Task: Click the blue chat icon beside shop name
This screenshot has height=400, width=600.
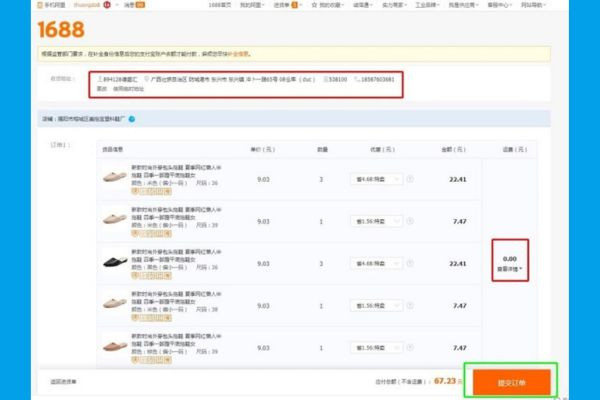Action: point(132,119)
